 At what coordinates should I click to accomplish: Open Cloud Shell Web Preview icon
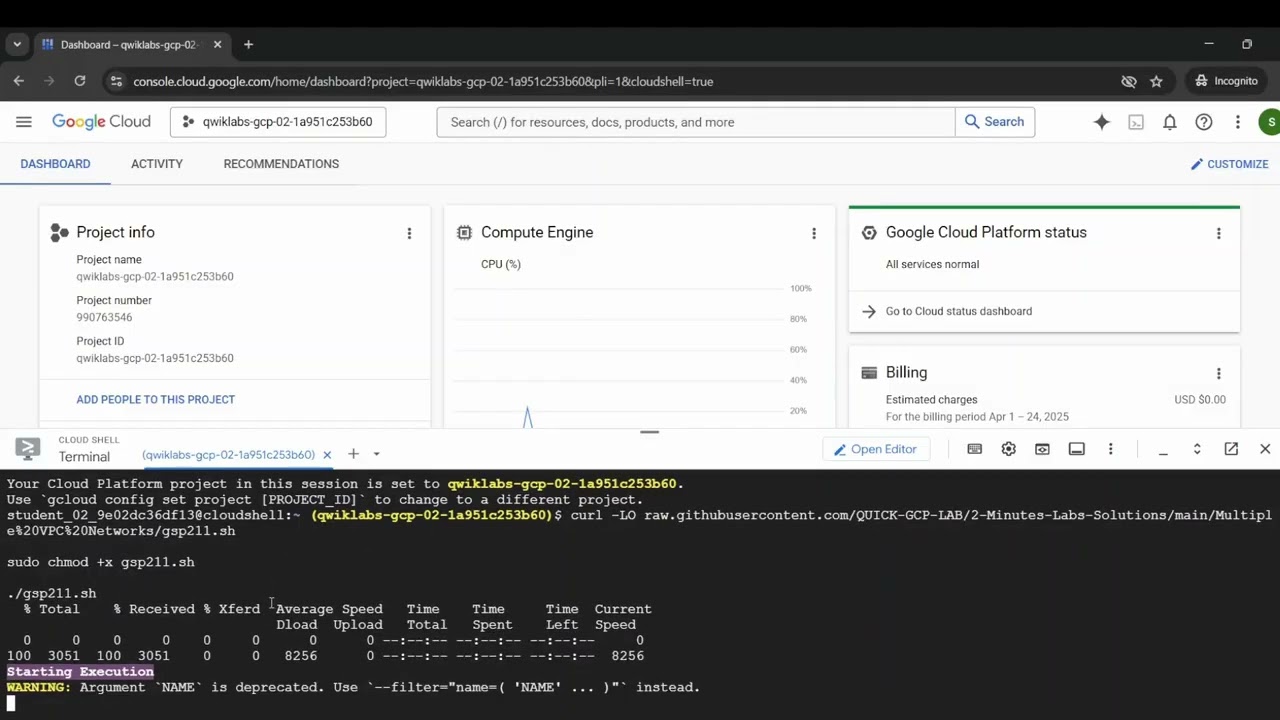point(1042,449)
